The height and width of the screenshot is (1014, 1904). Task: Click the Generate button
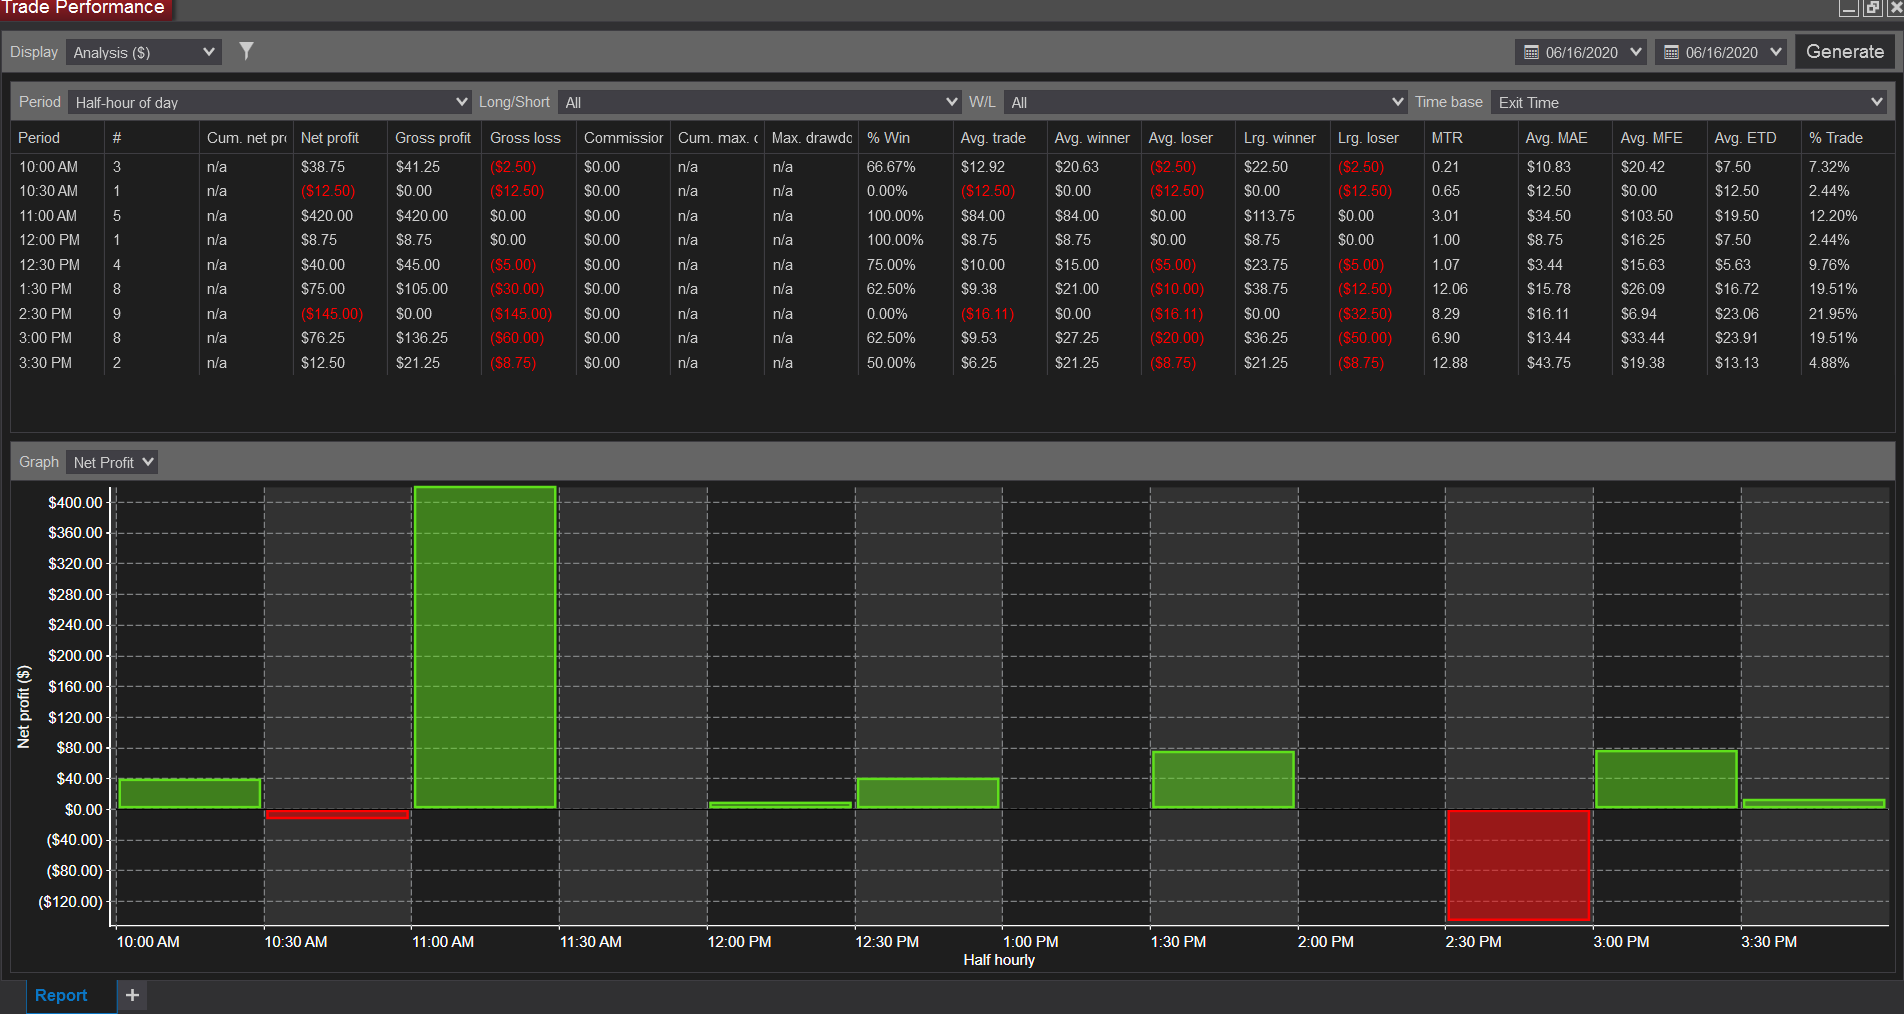point(1844,52)
